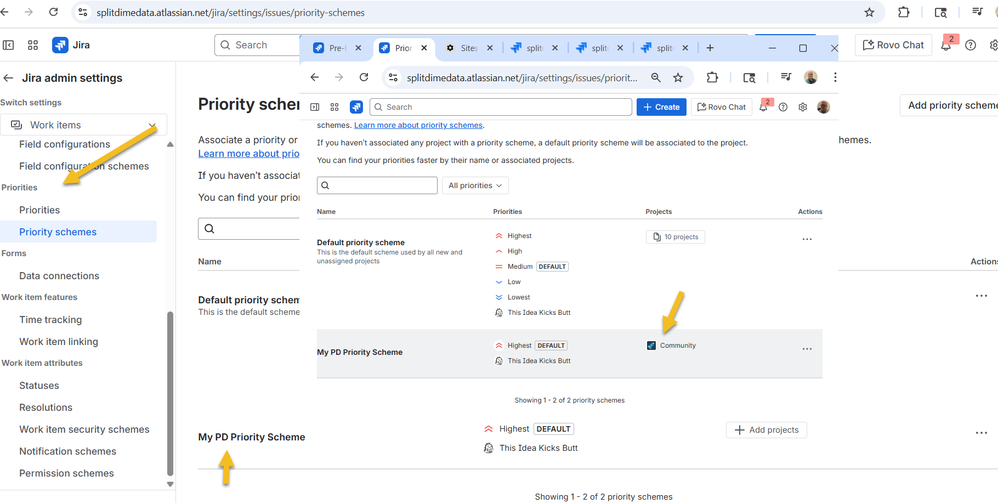Reload the page in background browser window
The height and width of the screenshot is (503, 998).
point(53,12)
